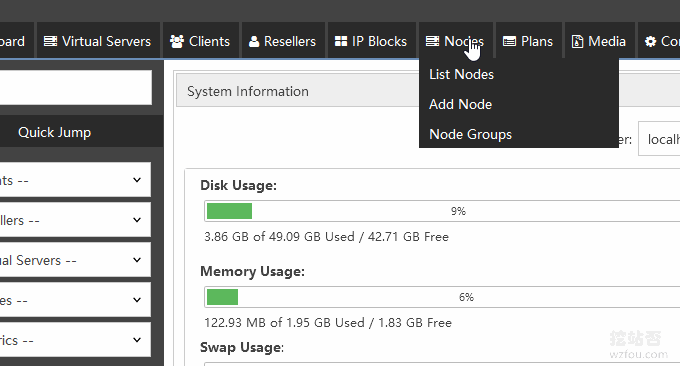Open the Resellers menu
Image resolution: width=680 pixels, height=366 pixels.
(283, 40)
